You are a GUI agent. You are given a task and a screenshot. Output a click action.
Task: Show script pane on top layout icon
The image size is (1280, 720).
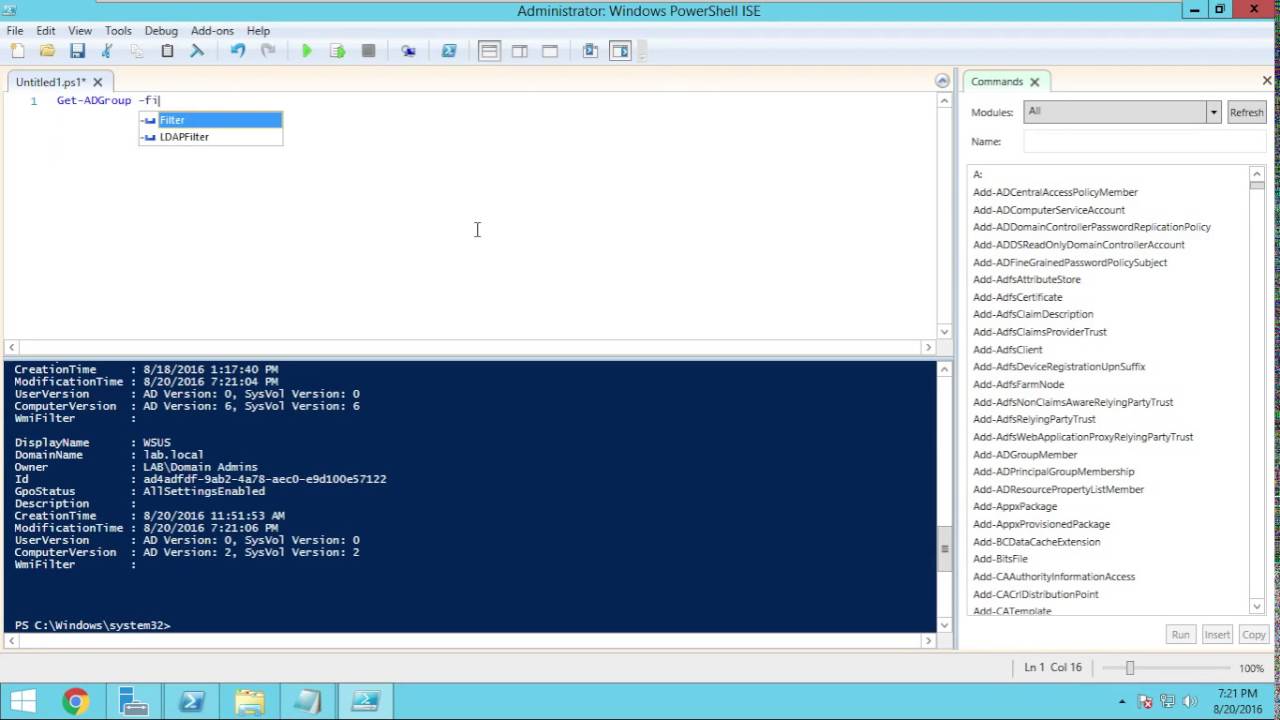tap(489, 51)
